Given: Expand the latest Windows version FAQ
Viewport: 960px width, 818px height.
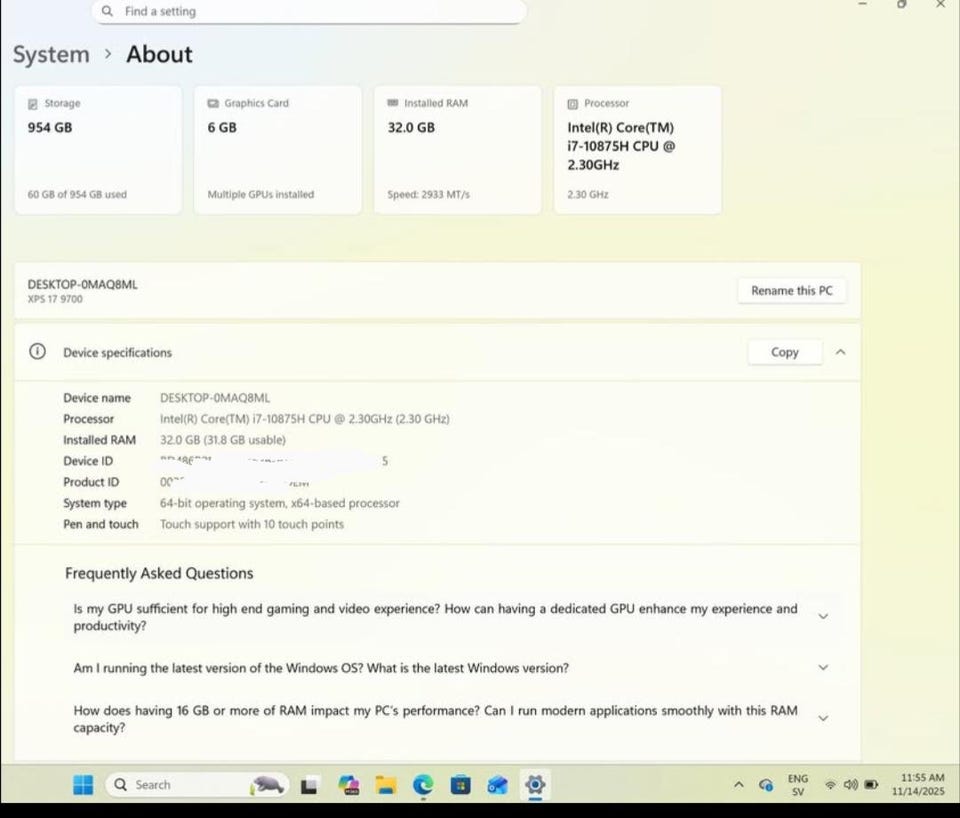Looking at the screenshot, I should coord(823,667).
